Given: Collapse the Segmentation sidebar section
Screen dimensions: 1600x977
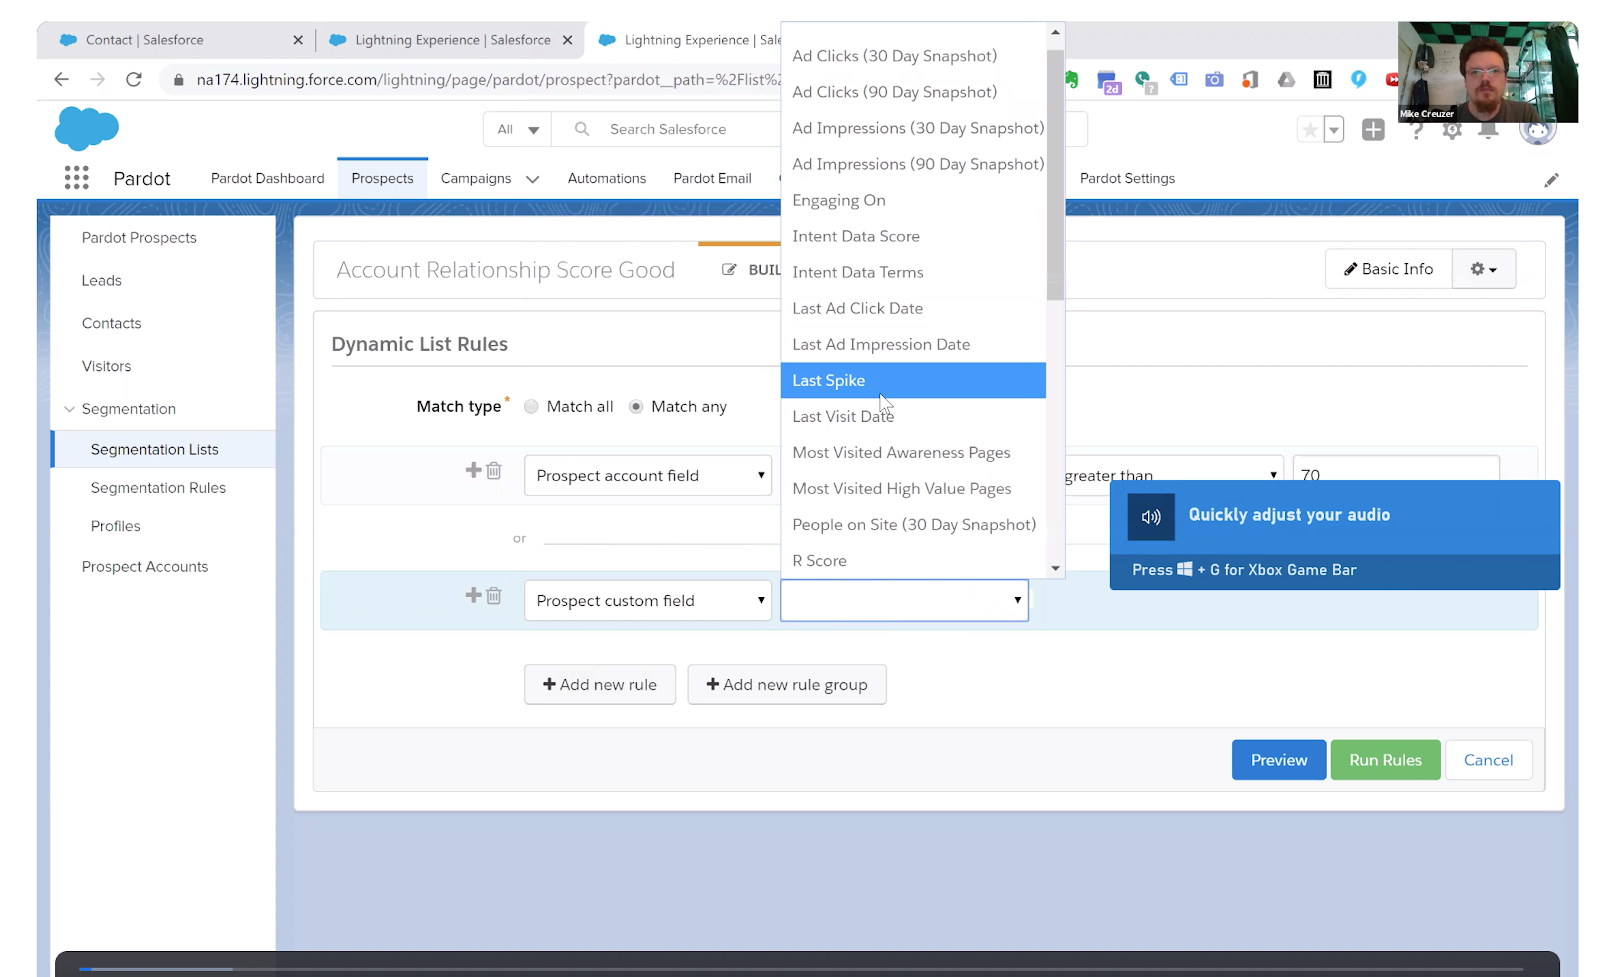Looking at the screenshot, I should pos(69,409).
